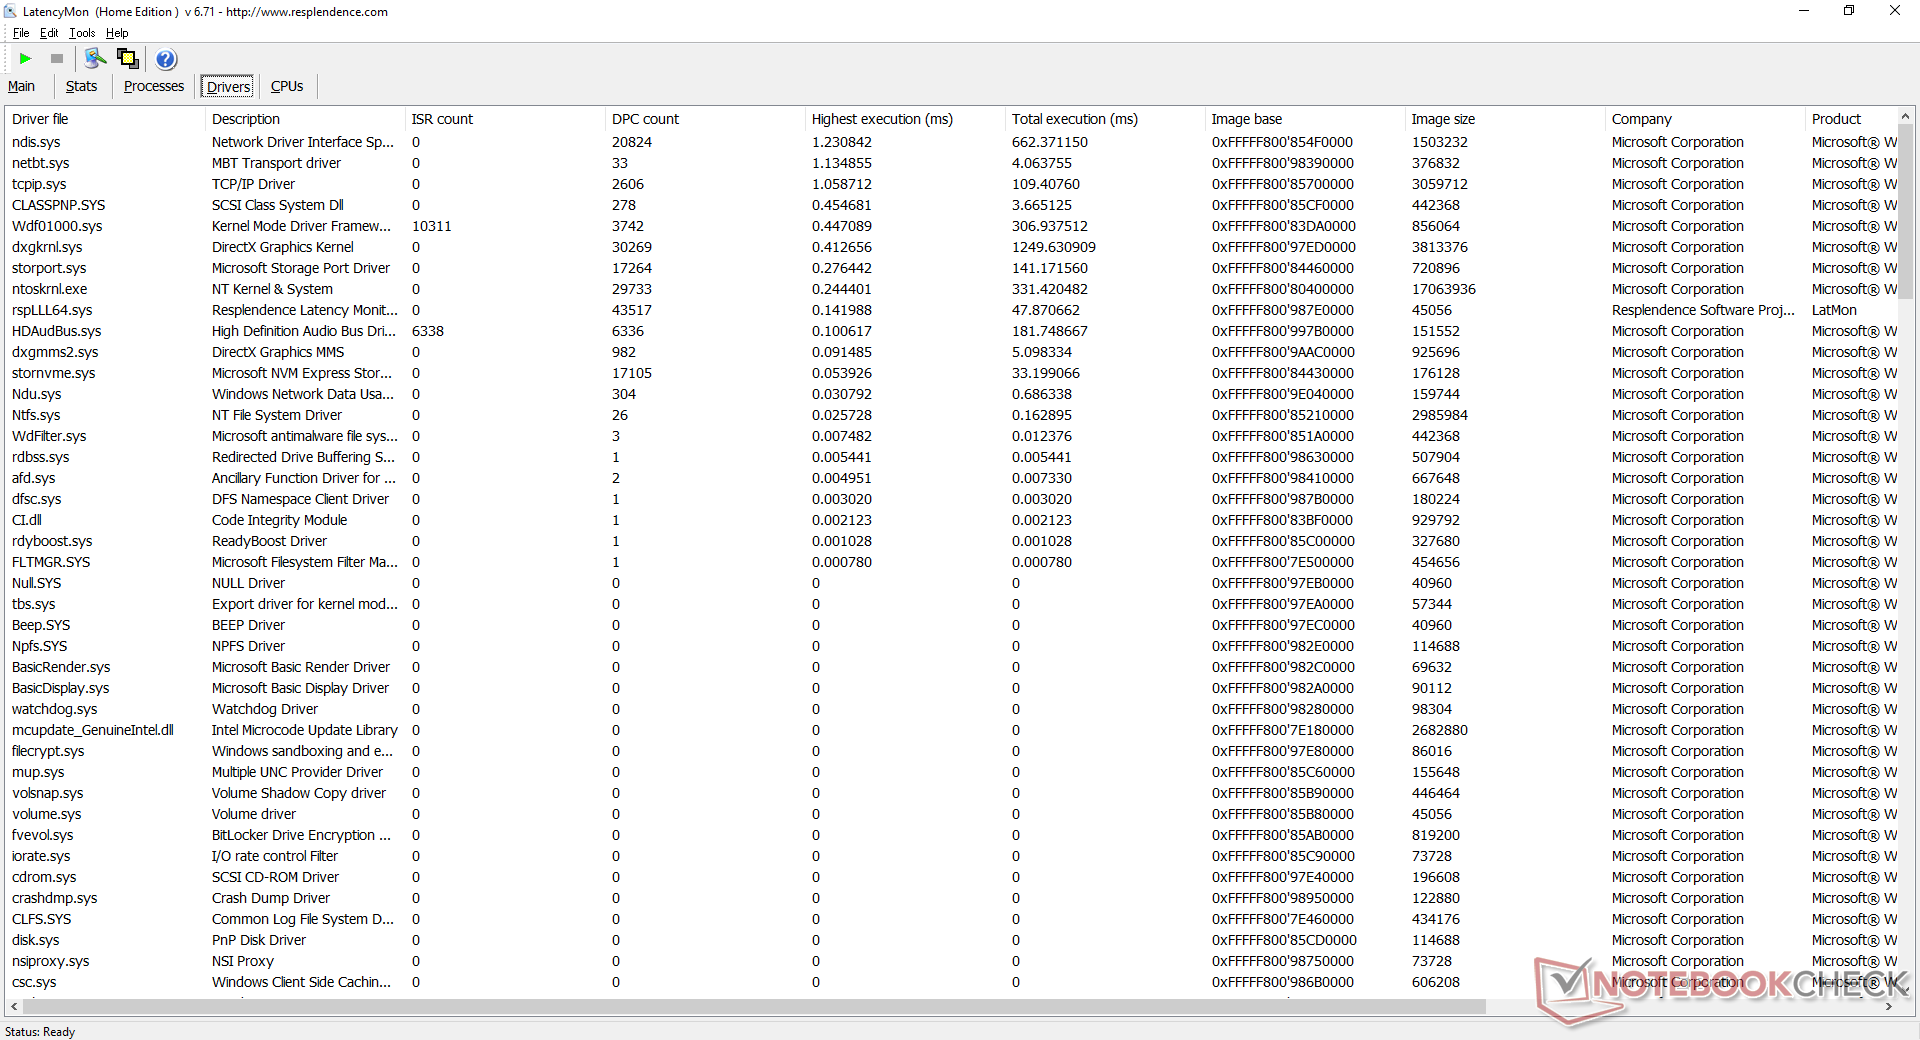Click 'Resplendence Software Proj...' company cell

(1703, 310)
